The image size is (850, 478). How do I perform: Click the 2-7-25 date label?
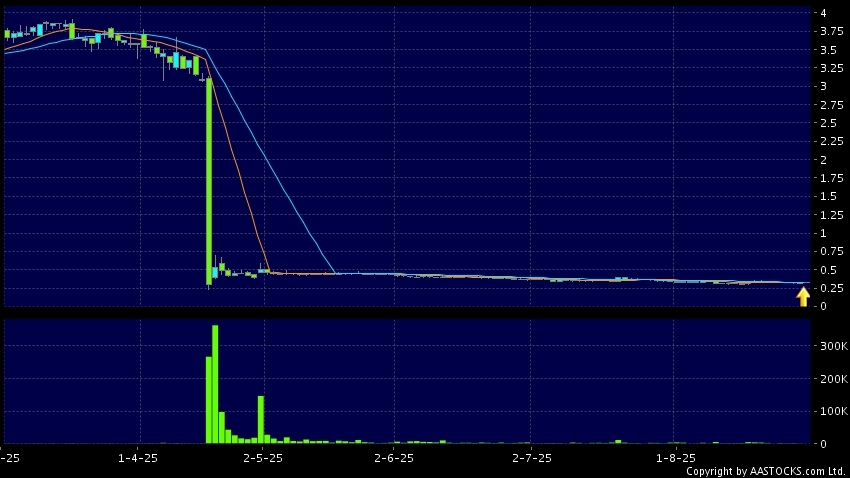click(x=532, y=458)
